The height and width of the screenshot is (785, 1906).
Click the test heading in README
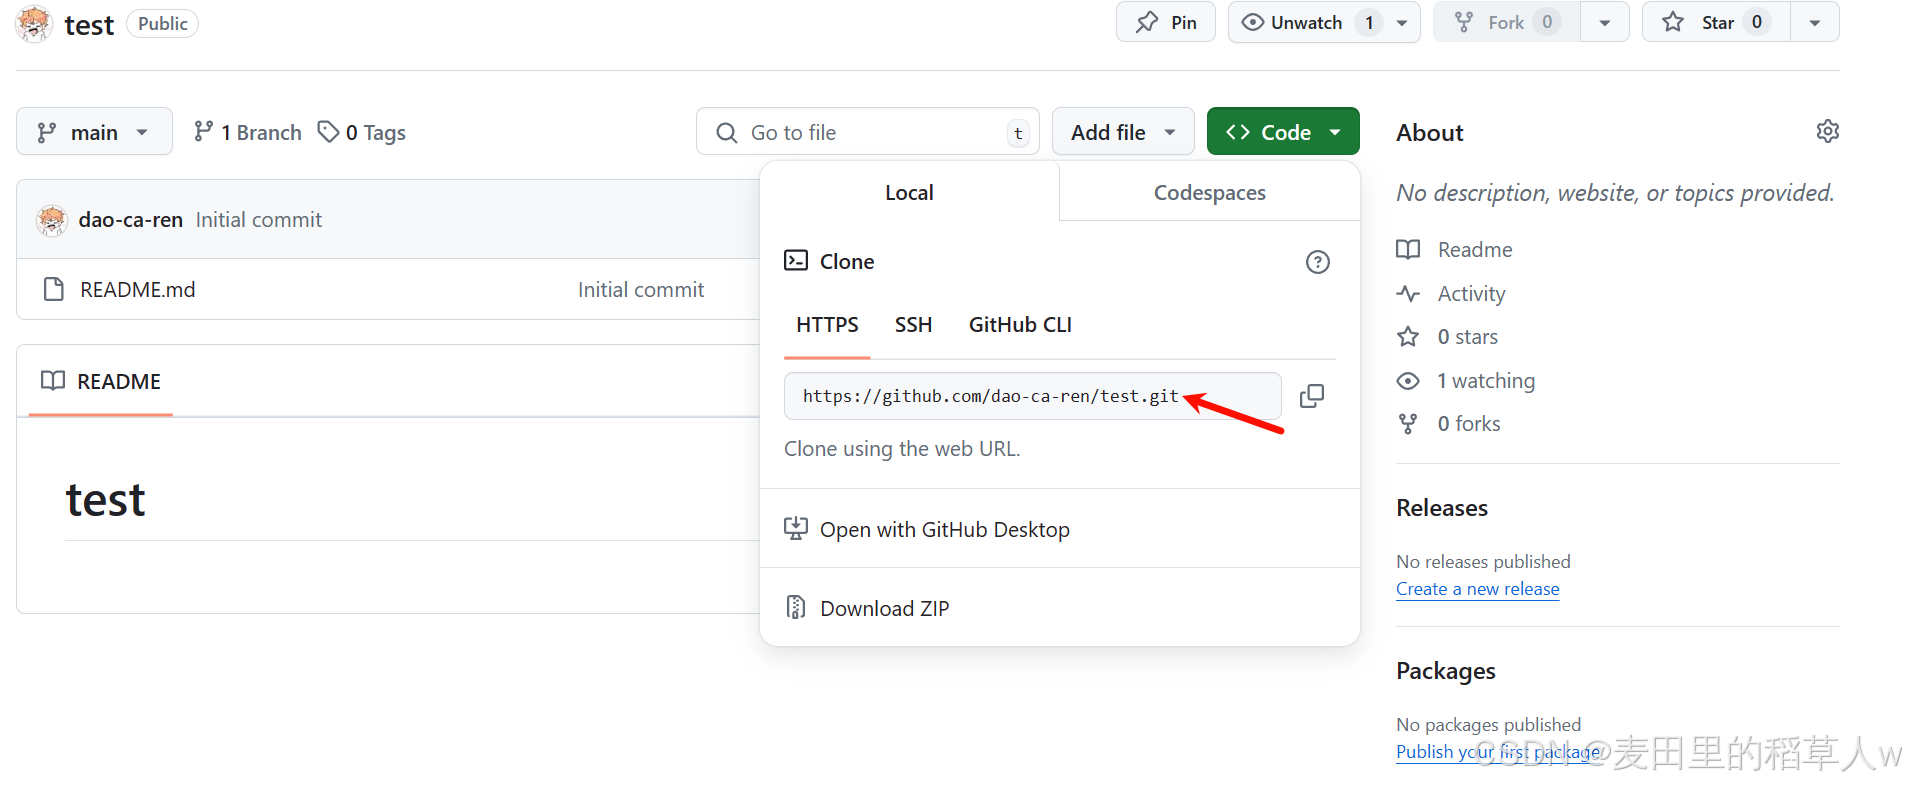105,500
